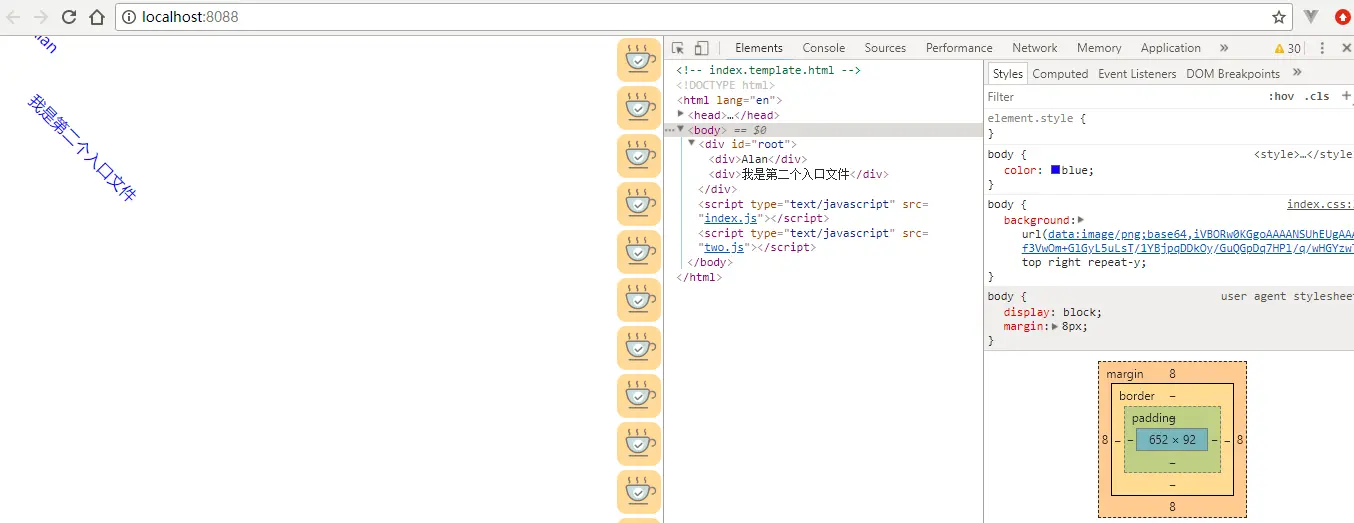Image resolution: width=1354 pixels, height=523 pixels.
Task: Select the Computed sidebar tab
Action: click(1060, 74)
